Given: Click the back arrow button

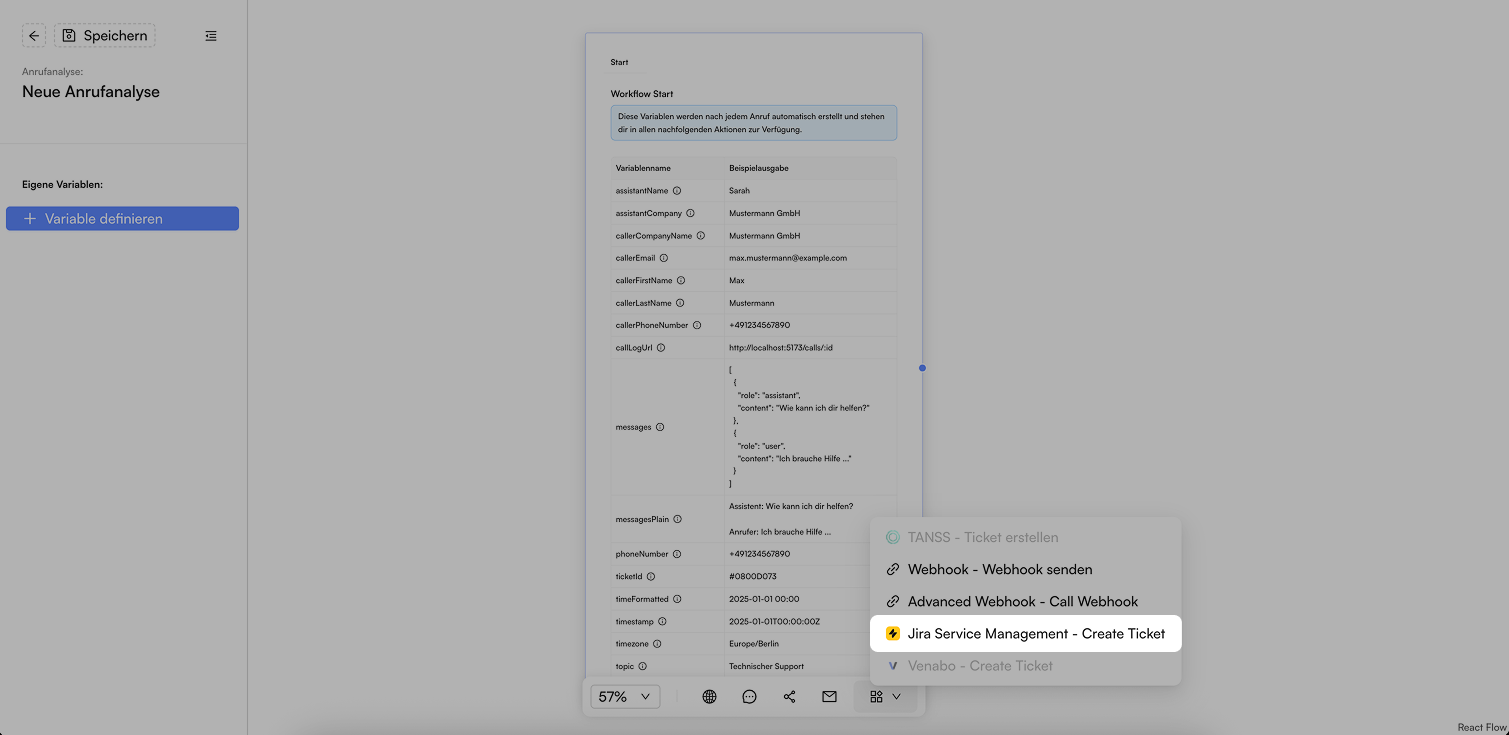Looking at the screenshot, I should [x=34, y=36].
